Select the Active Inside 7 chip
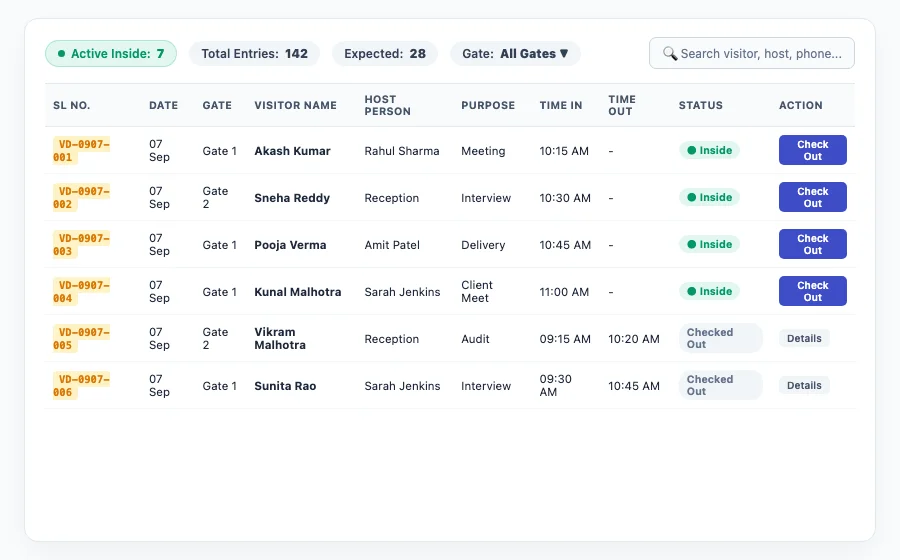The height and width of the screenshot is (560, 900). point(111,53)
